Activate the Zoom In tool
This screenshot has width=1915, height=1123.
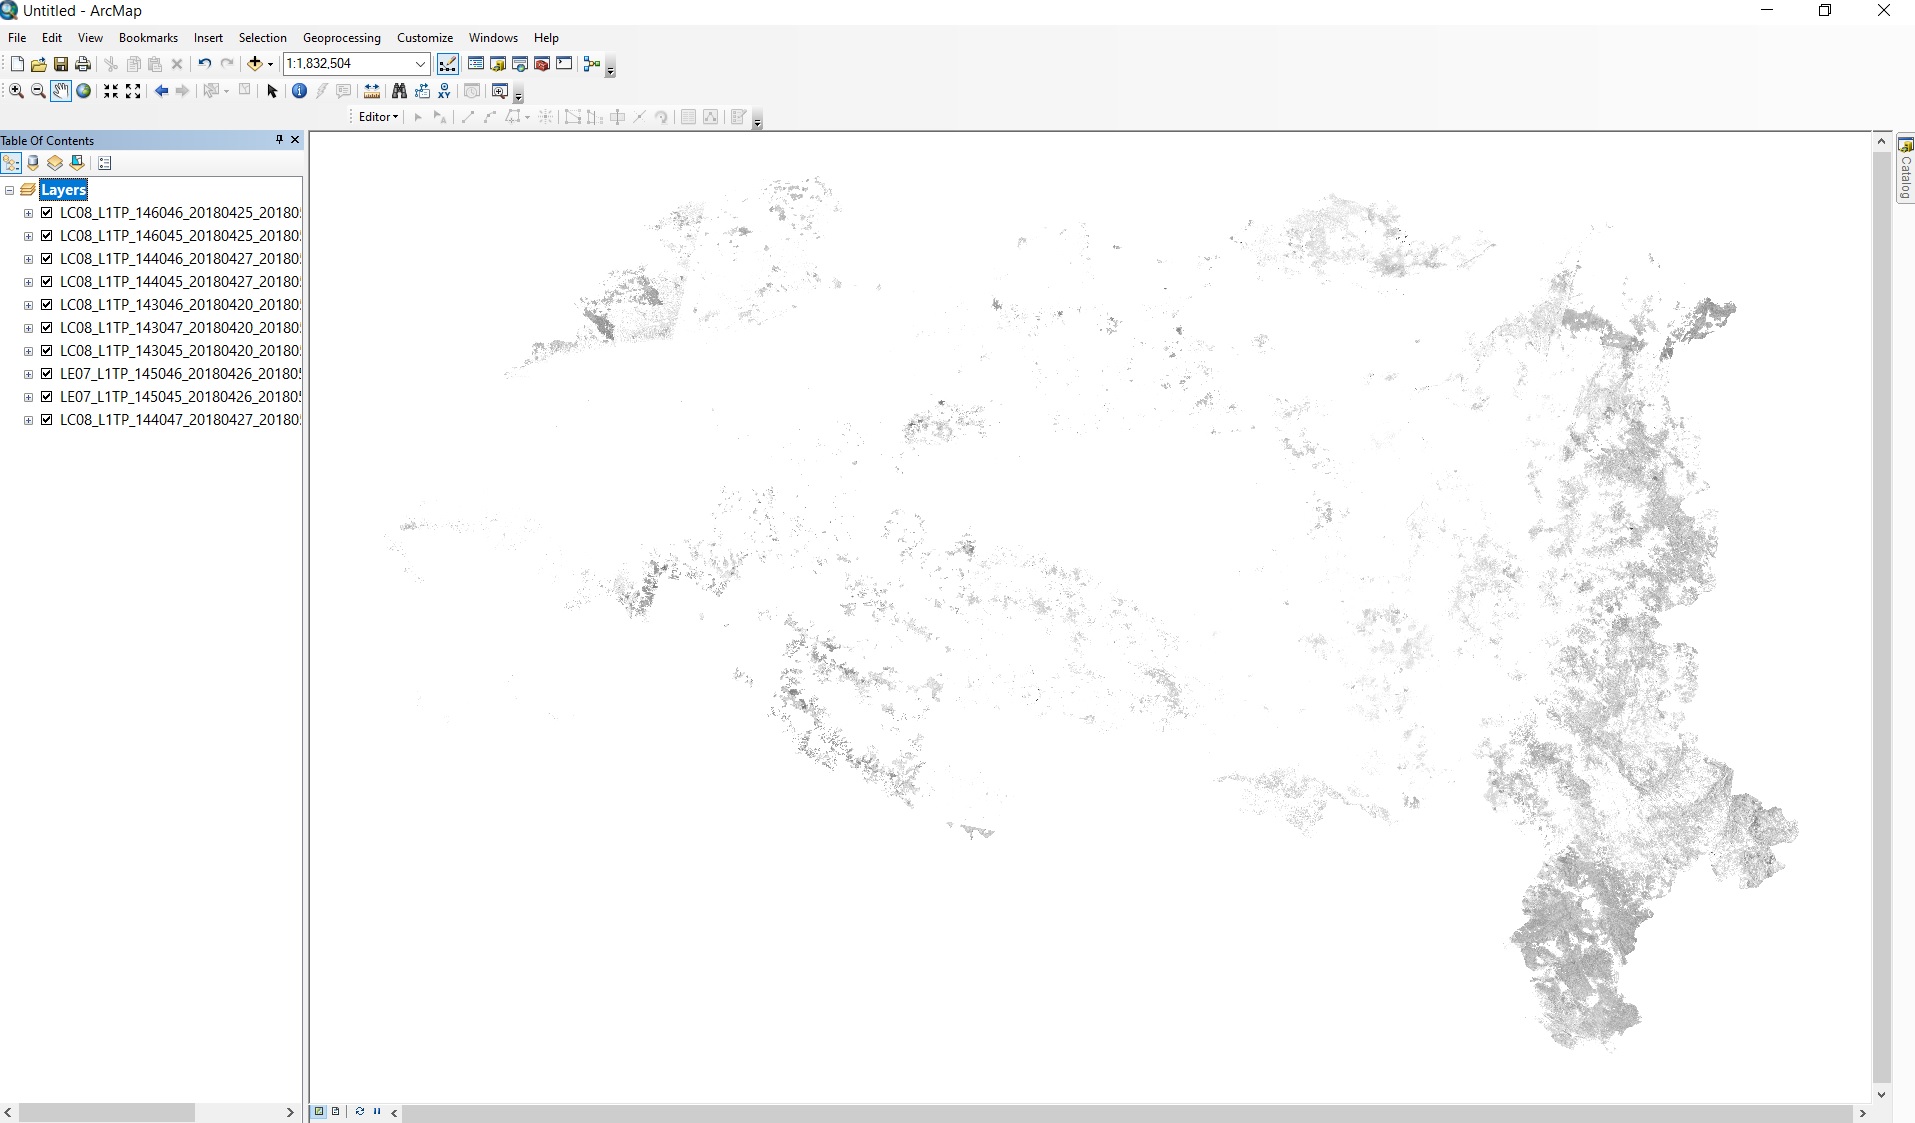click(16, 90)
